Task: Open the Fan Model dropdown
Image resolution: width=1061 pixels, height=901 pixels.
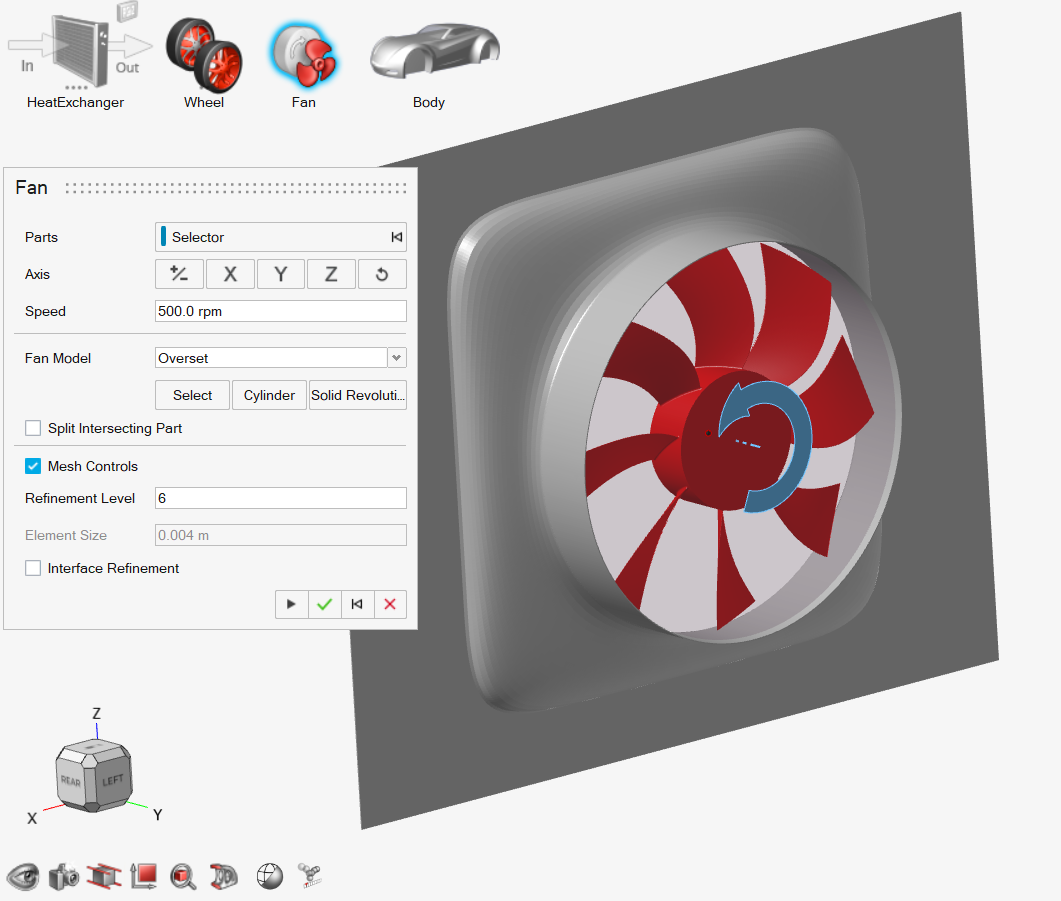Action: pos(397,358)
